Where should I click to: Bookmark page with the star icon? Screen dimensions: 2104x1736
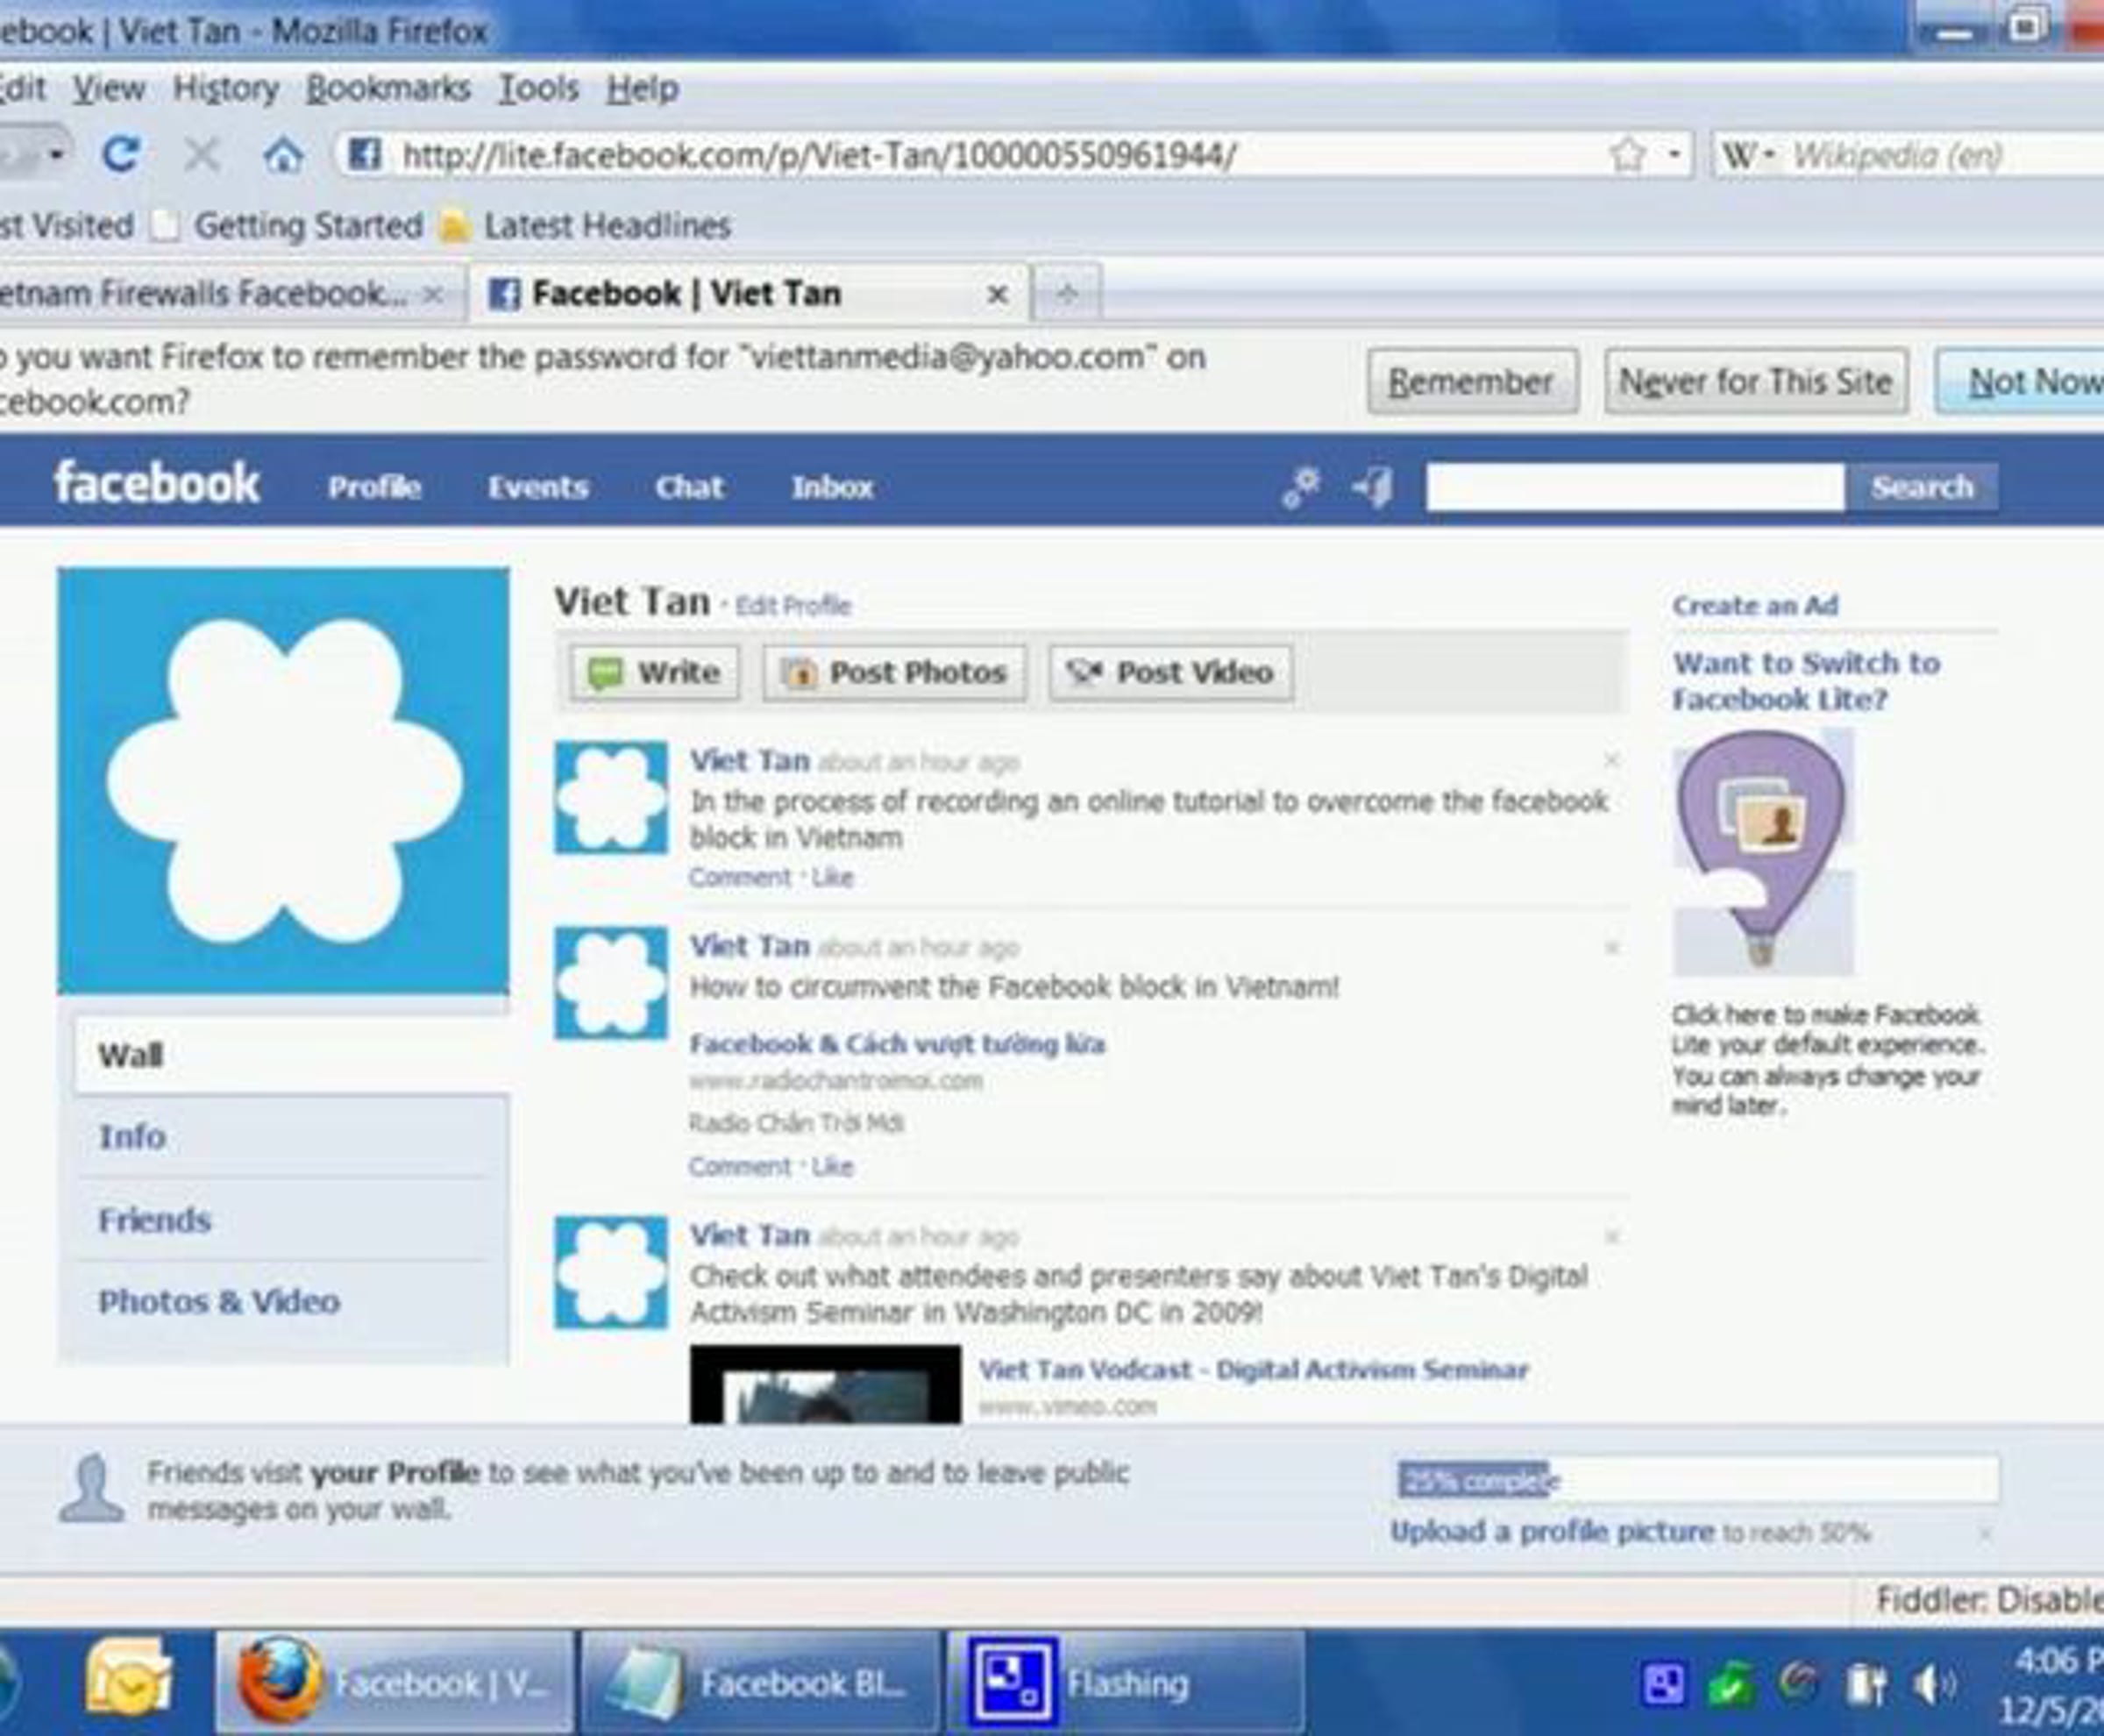click(1627, 154)
